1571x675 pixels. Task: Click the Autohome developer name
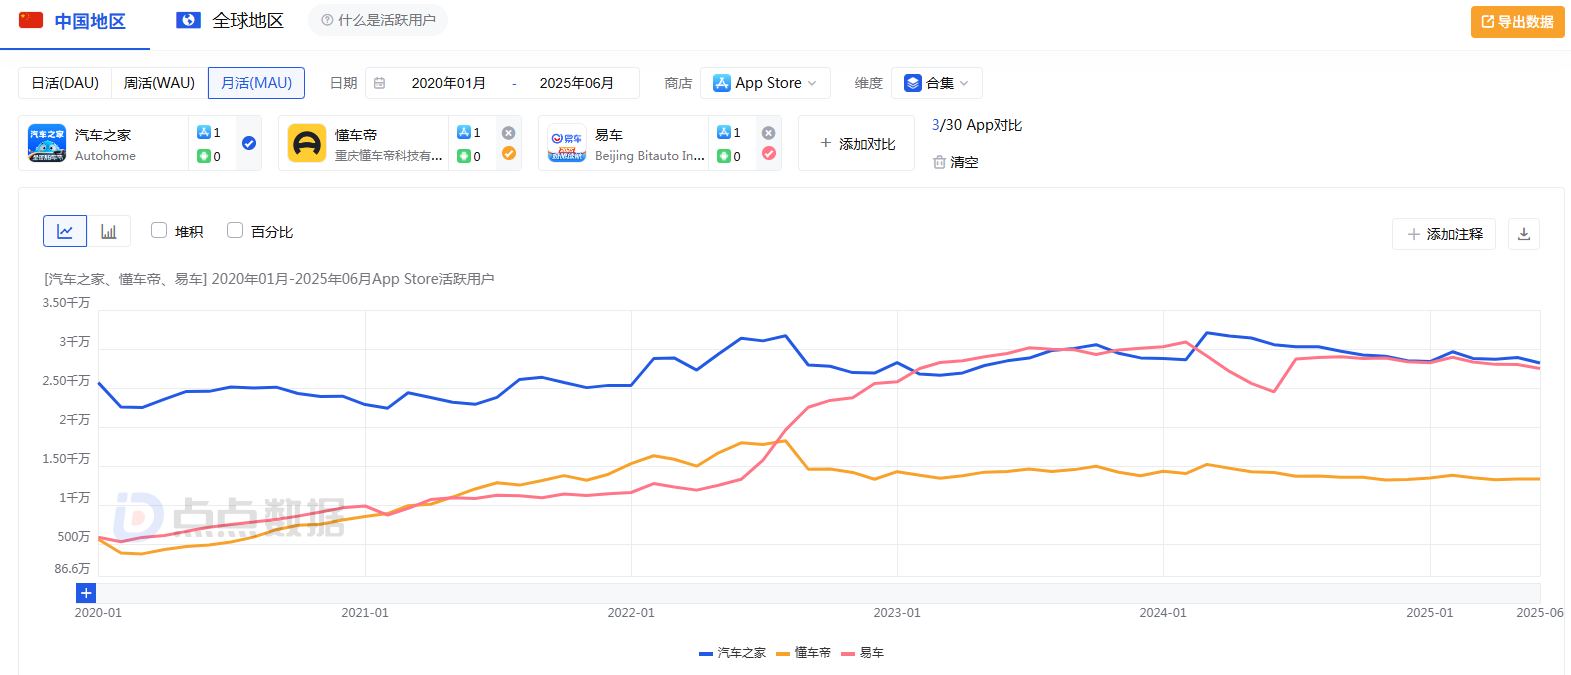point(105,156)
